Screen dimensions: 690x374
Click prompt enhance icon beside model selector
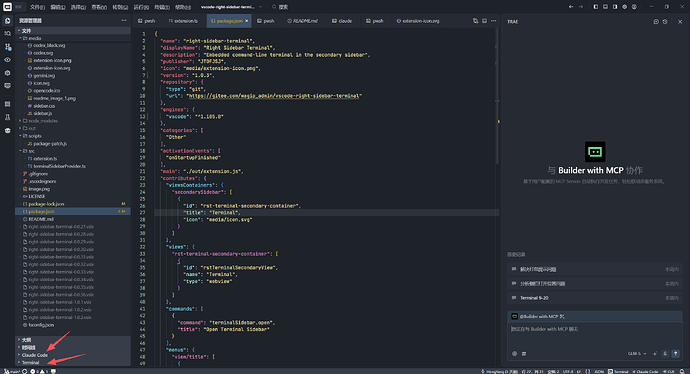tap(655, 353)
